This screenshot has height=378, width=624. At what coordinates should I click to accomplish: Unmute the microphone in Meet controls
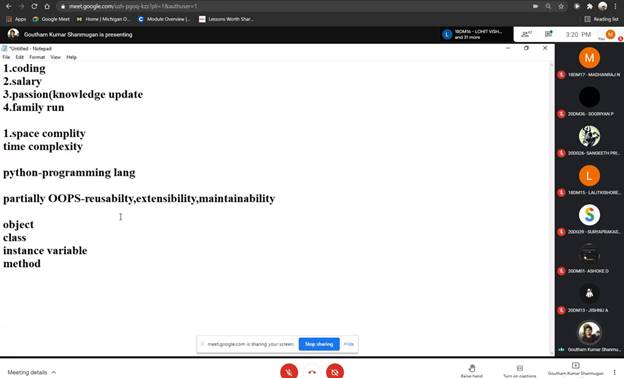289,372
